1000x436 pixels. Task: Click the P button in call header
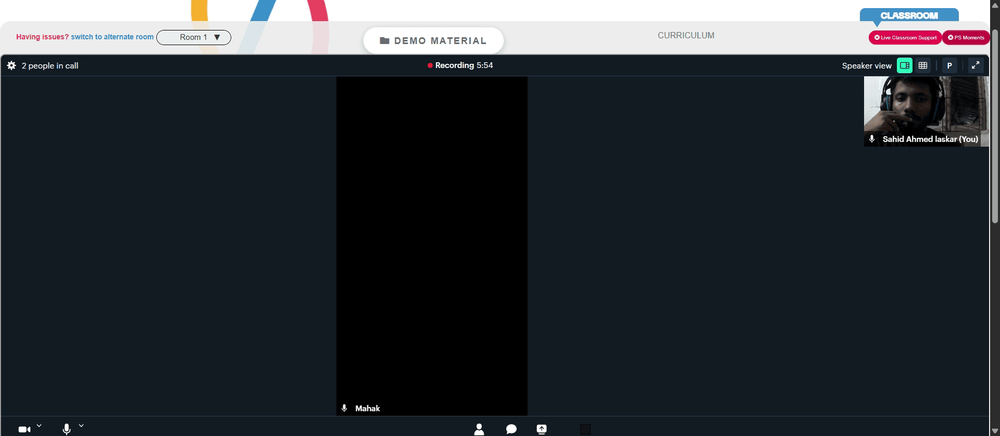coord(949,65)
